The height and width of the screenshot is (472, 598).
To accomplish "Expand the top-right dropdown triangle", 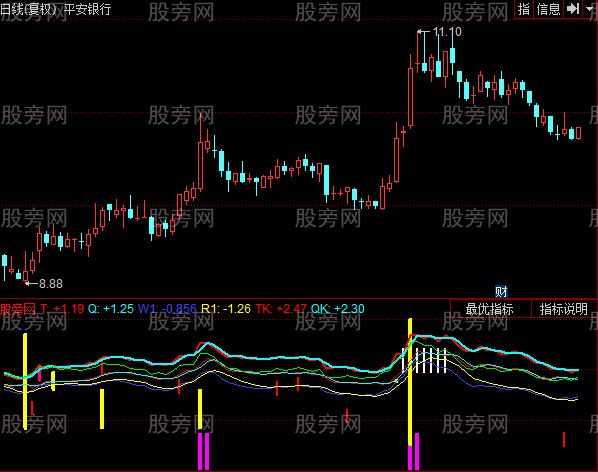I will (x=590, y=8).
